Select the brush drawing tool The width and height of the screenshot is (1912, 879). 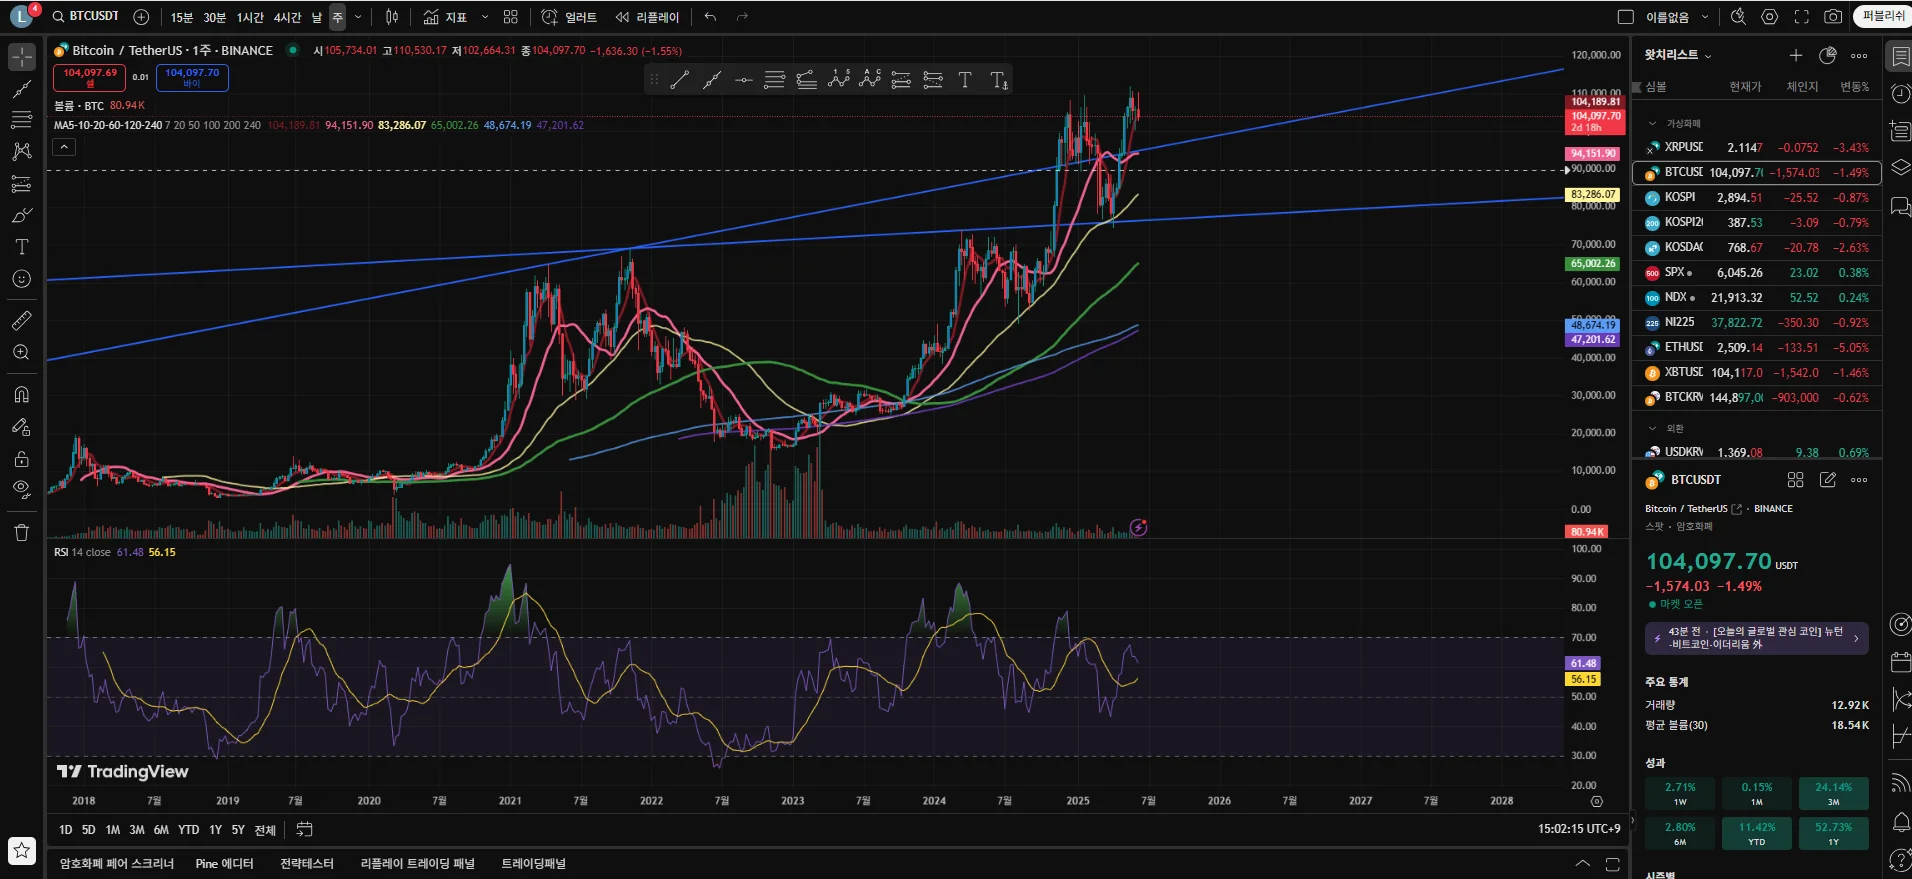21,216
